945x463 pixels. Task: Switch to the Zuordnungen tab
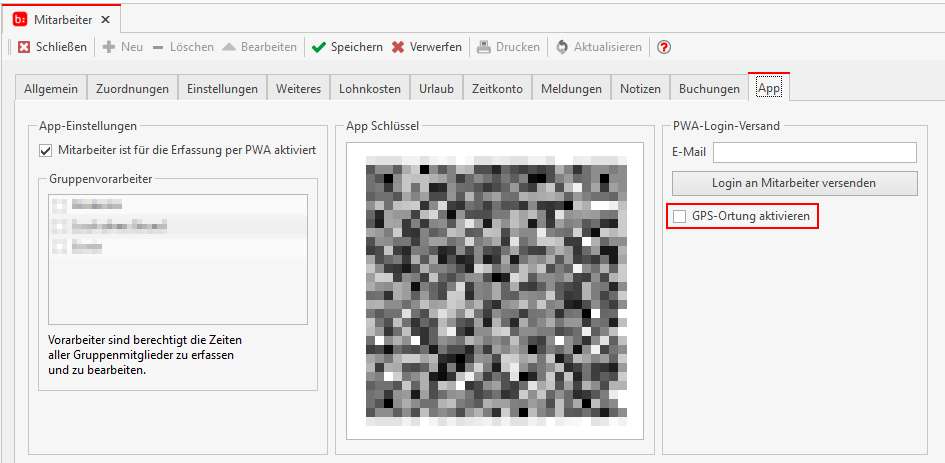pyautogui.click(x=132, y=89)
